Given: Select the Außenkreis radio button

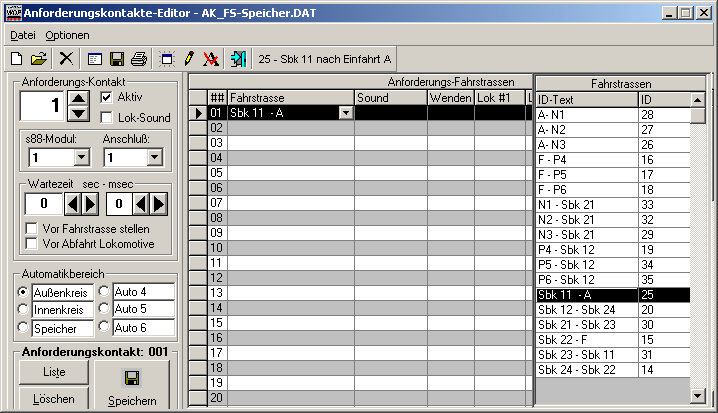Looking at the screenshot, I should (22, 291).
